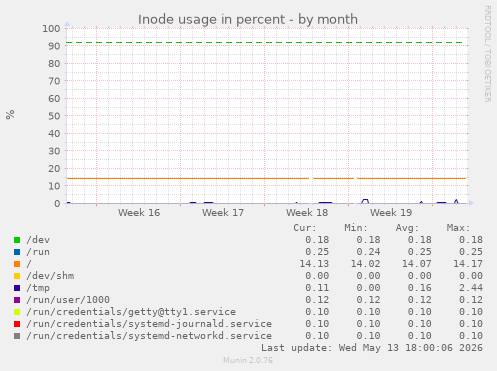Click the 0.16 average value for /tmp

point(420,288)
